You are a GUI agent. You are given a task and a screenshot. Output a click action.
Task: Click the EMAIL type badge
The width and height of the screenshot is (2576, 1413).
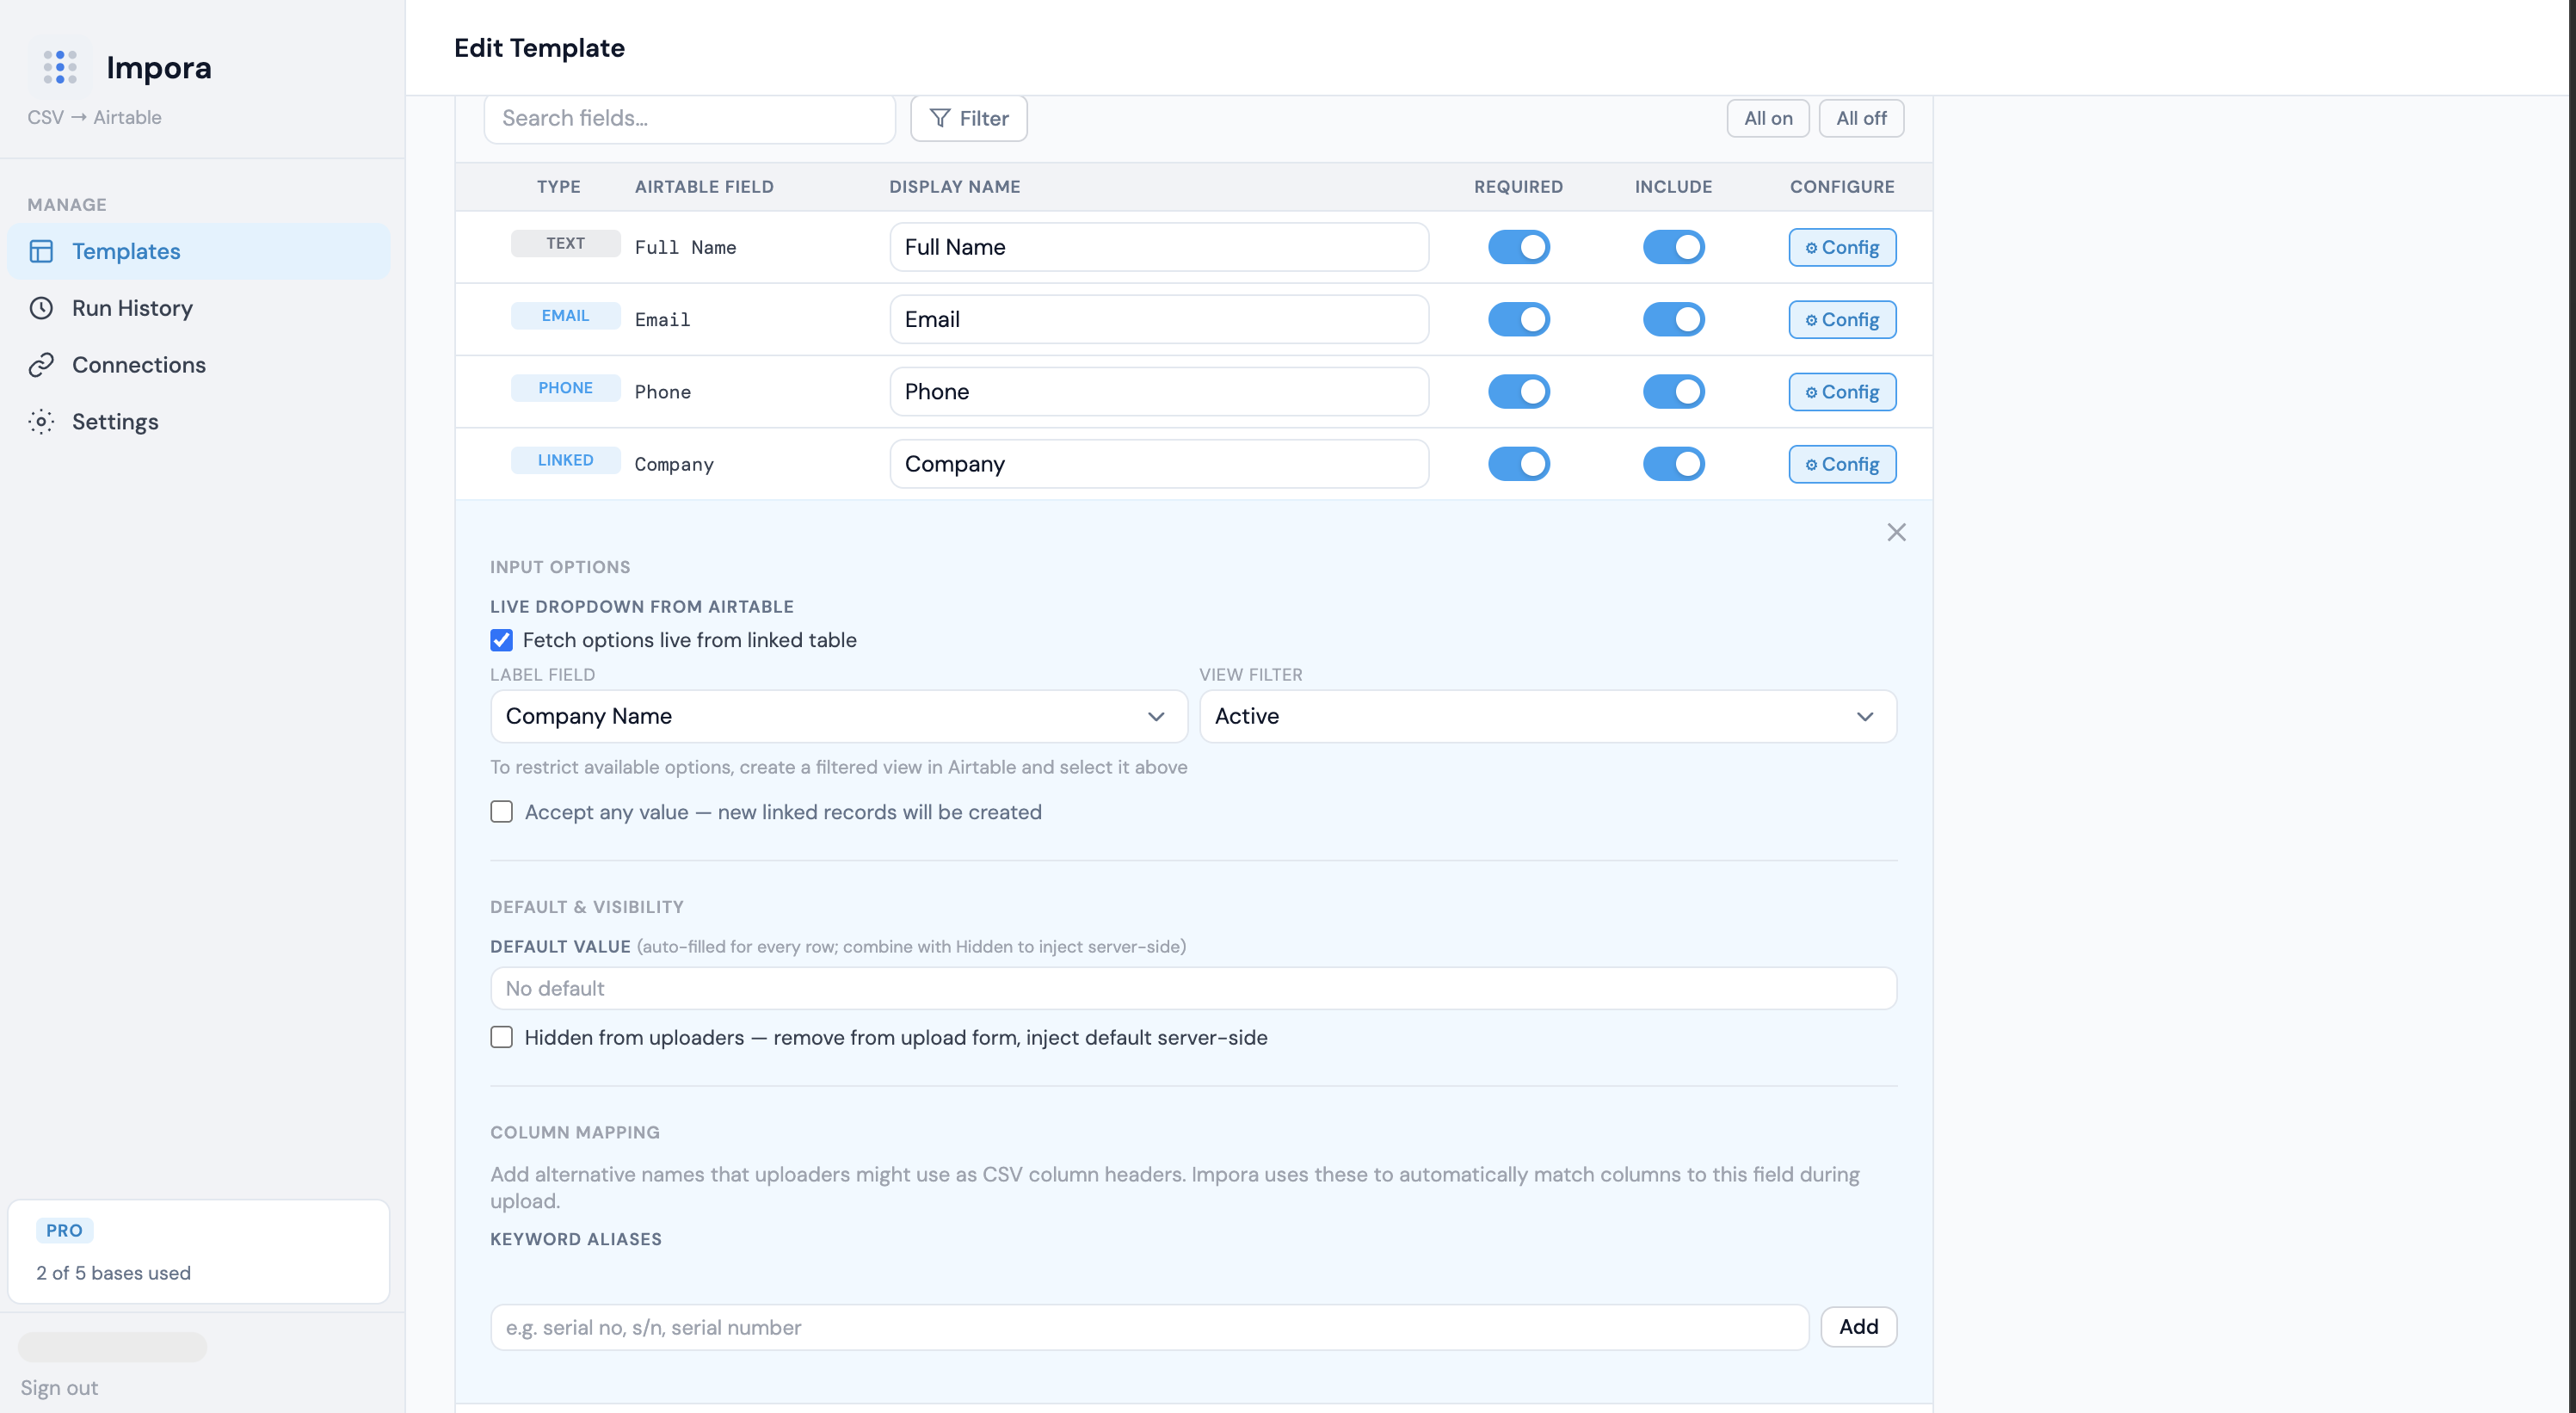pyautogui.click(x=565, y=315)
